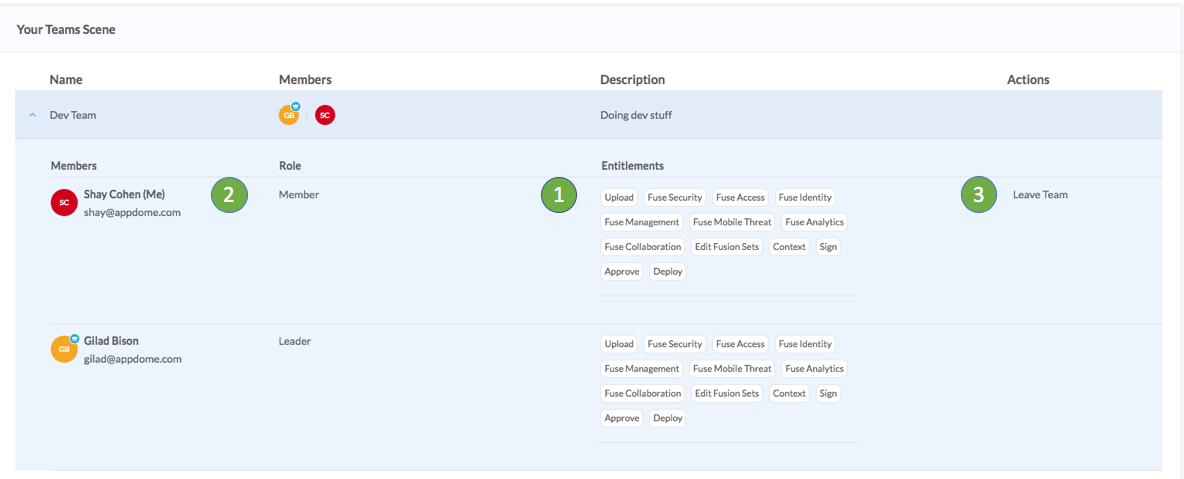
Task: Select Shay Cohen's Deploy entitlement tag
Action: click(668, 271)
